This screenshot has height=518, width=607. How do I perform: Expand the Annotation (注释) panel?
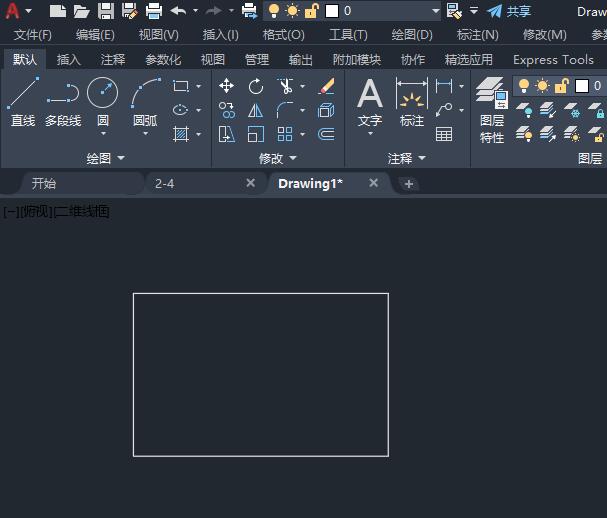tap(407, 158)
